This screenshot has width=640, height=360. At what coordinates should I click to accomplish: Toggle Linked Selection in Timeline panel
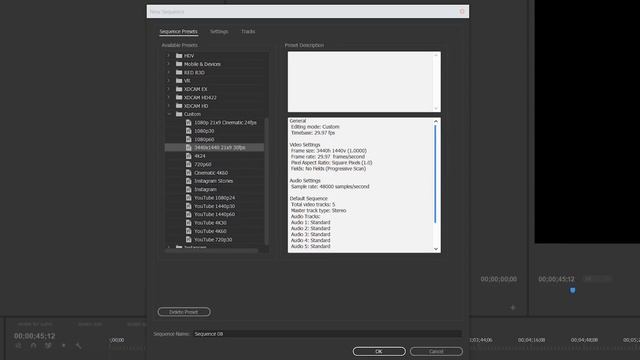tap(48, 346)
